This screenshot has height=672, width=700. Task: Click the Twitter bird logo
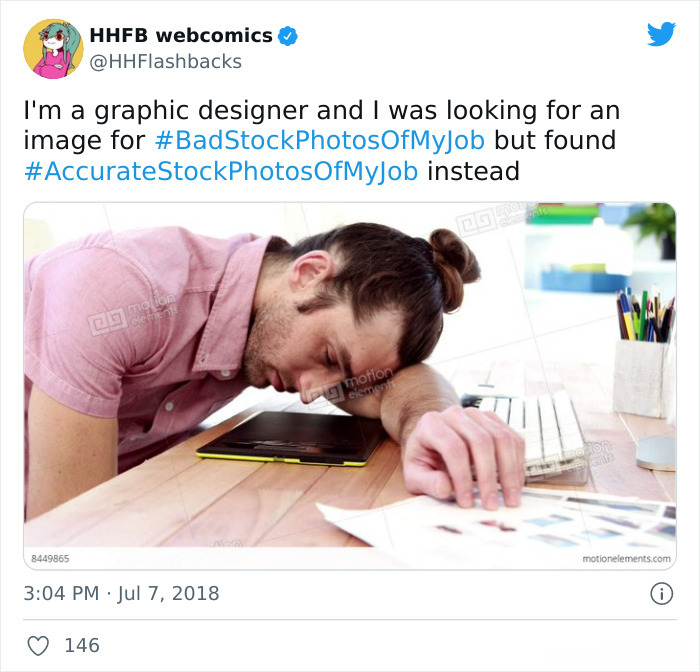coord(661,33)
